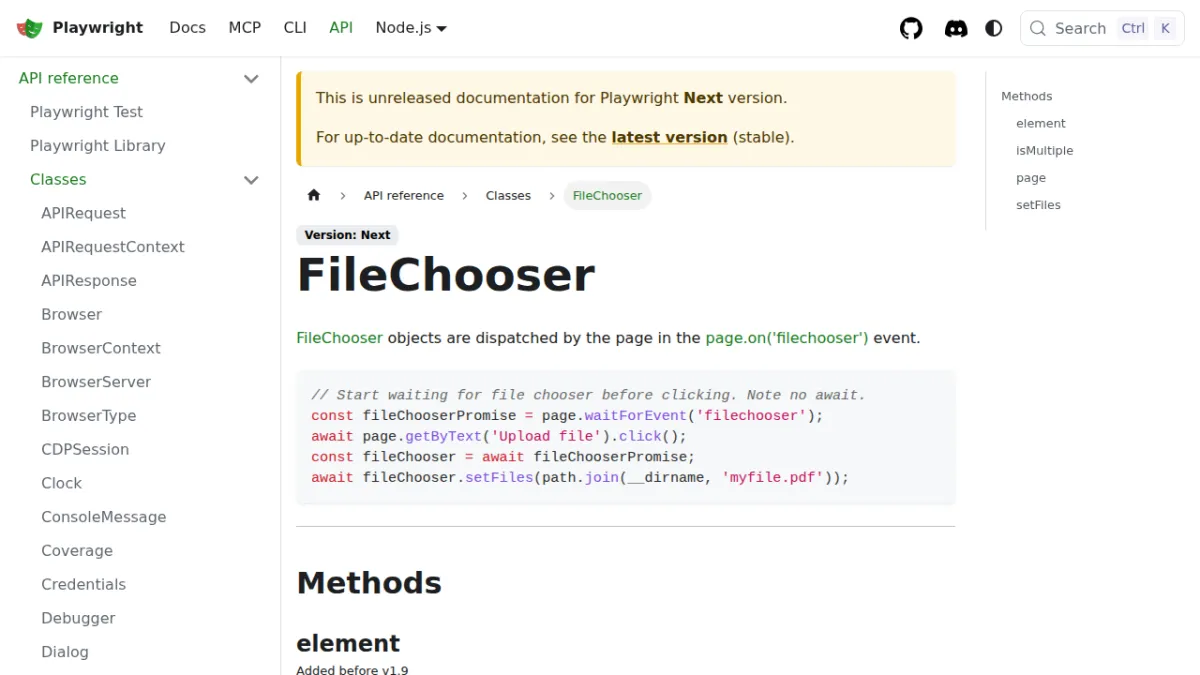Image resolution: width=1200 pixels, height=675 pixels.
Task: Open Credentials class page
Action: [x=83, y=585]
